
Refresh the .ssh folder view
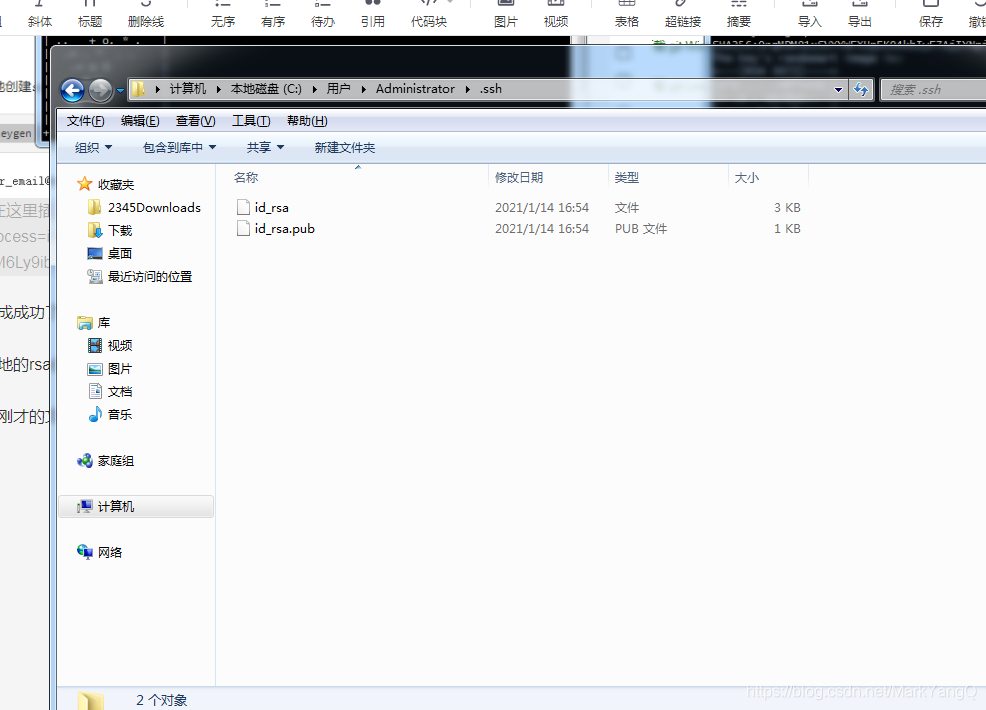pyautogui.click(x=861, y=90)
